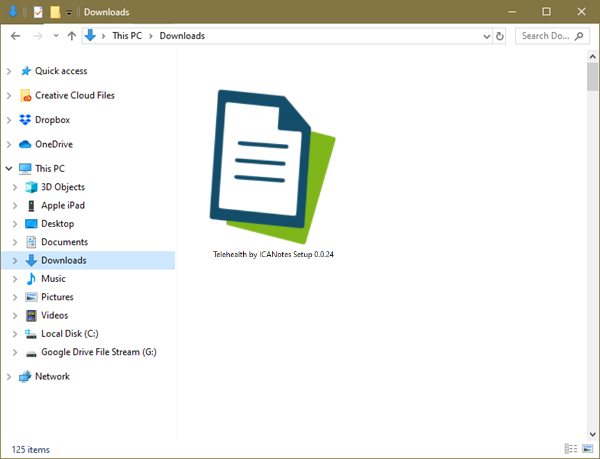The image size is (600, 459).
Task: Go up one folder level
Action: (71, 36)
